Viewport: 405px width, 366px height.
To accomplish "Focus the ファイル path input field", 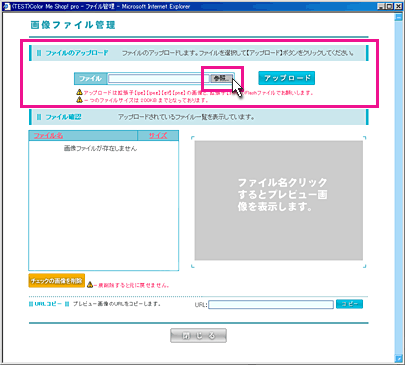I will click(x=159, y=79).
